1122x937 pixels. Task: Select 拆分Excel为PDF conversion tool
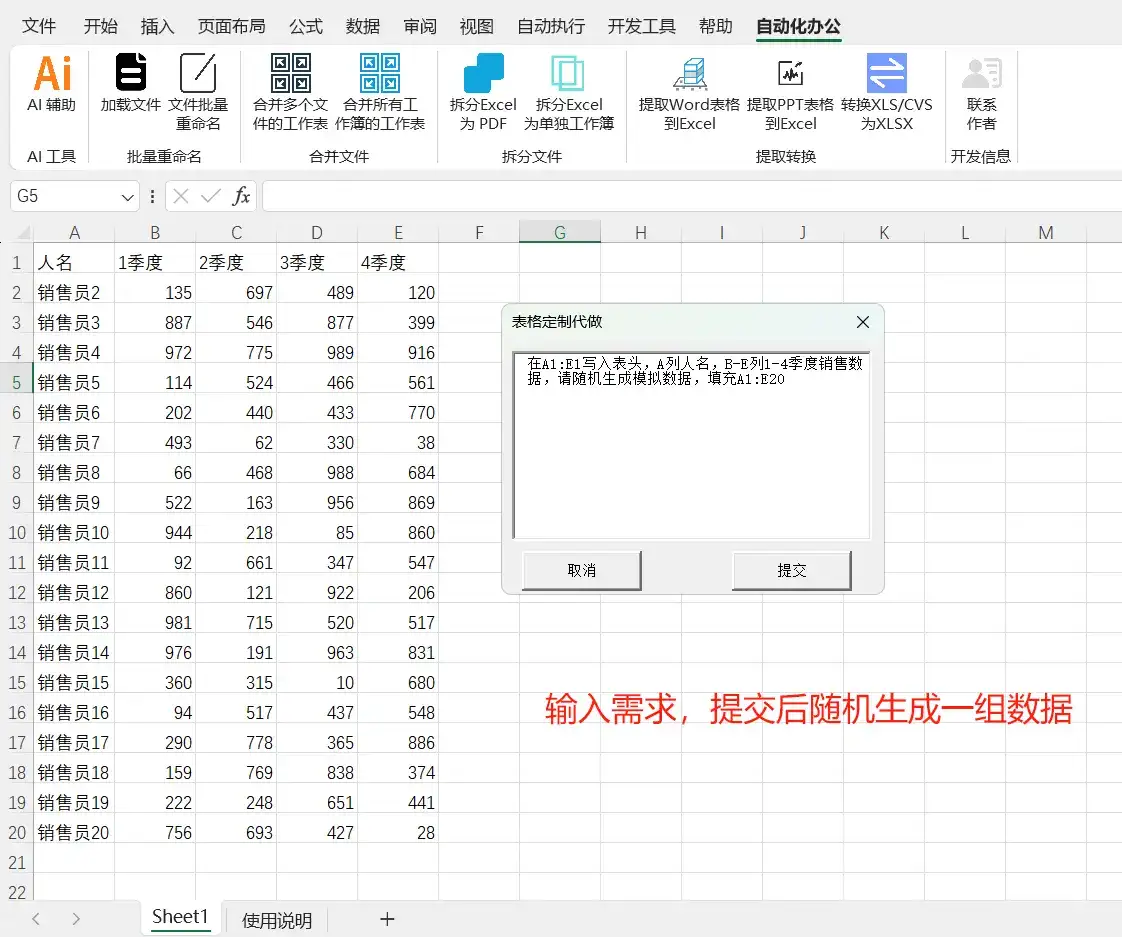click(483, 89)
